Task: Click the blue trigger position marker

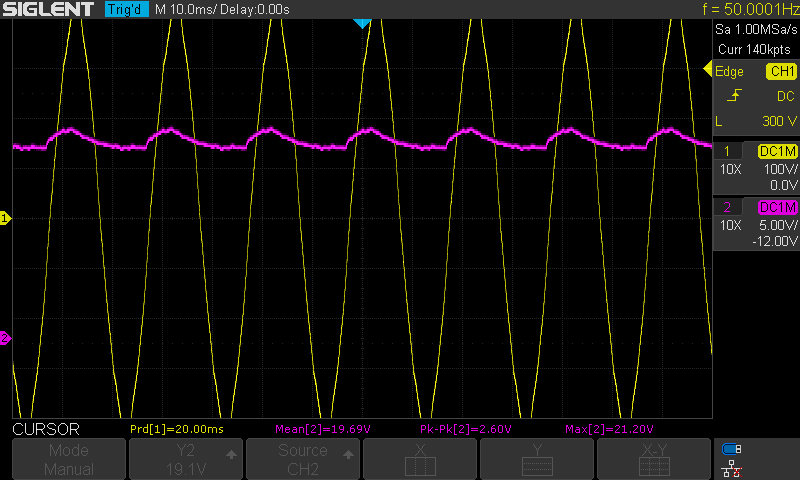Action: click(x=362, y=23)
